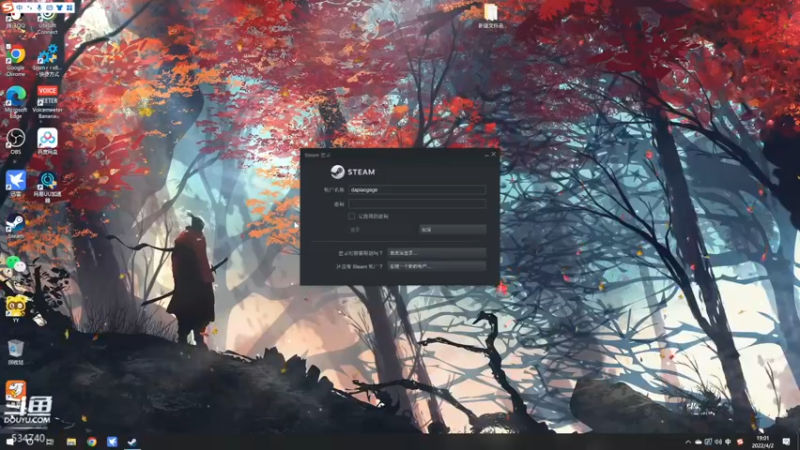Click the skin shirt icon in Sogou toolbar
Viewport: 800px width, 450px height.
coord(59,8)
